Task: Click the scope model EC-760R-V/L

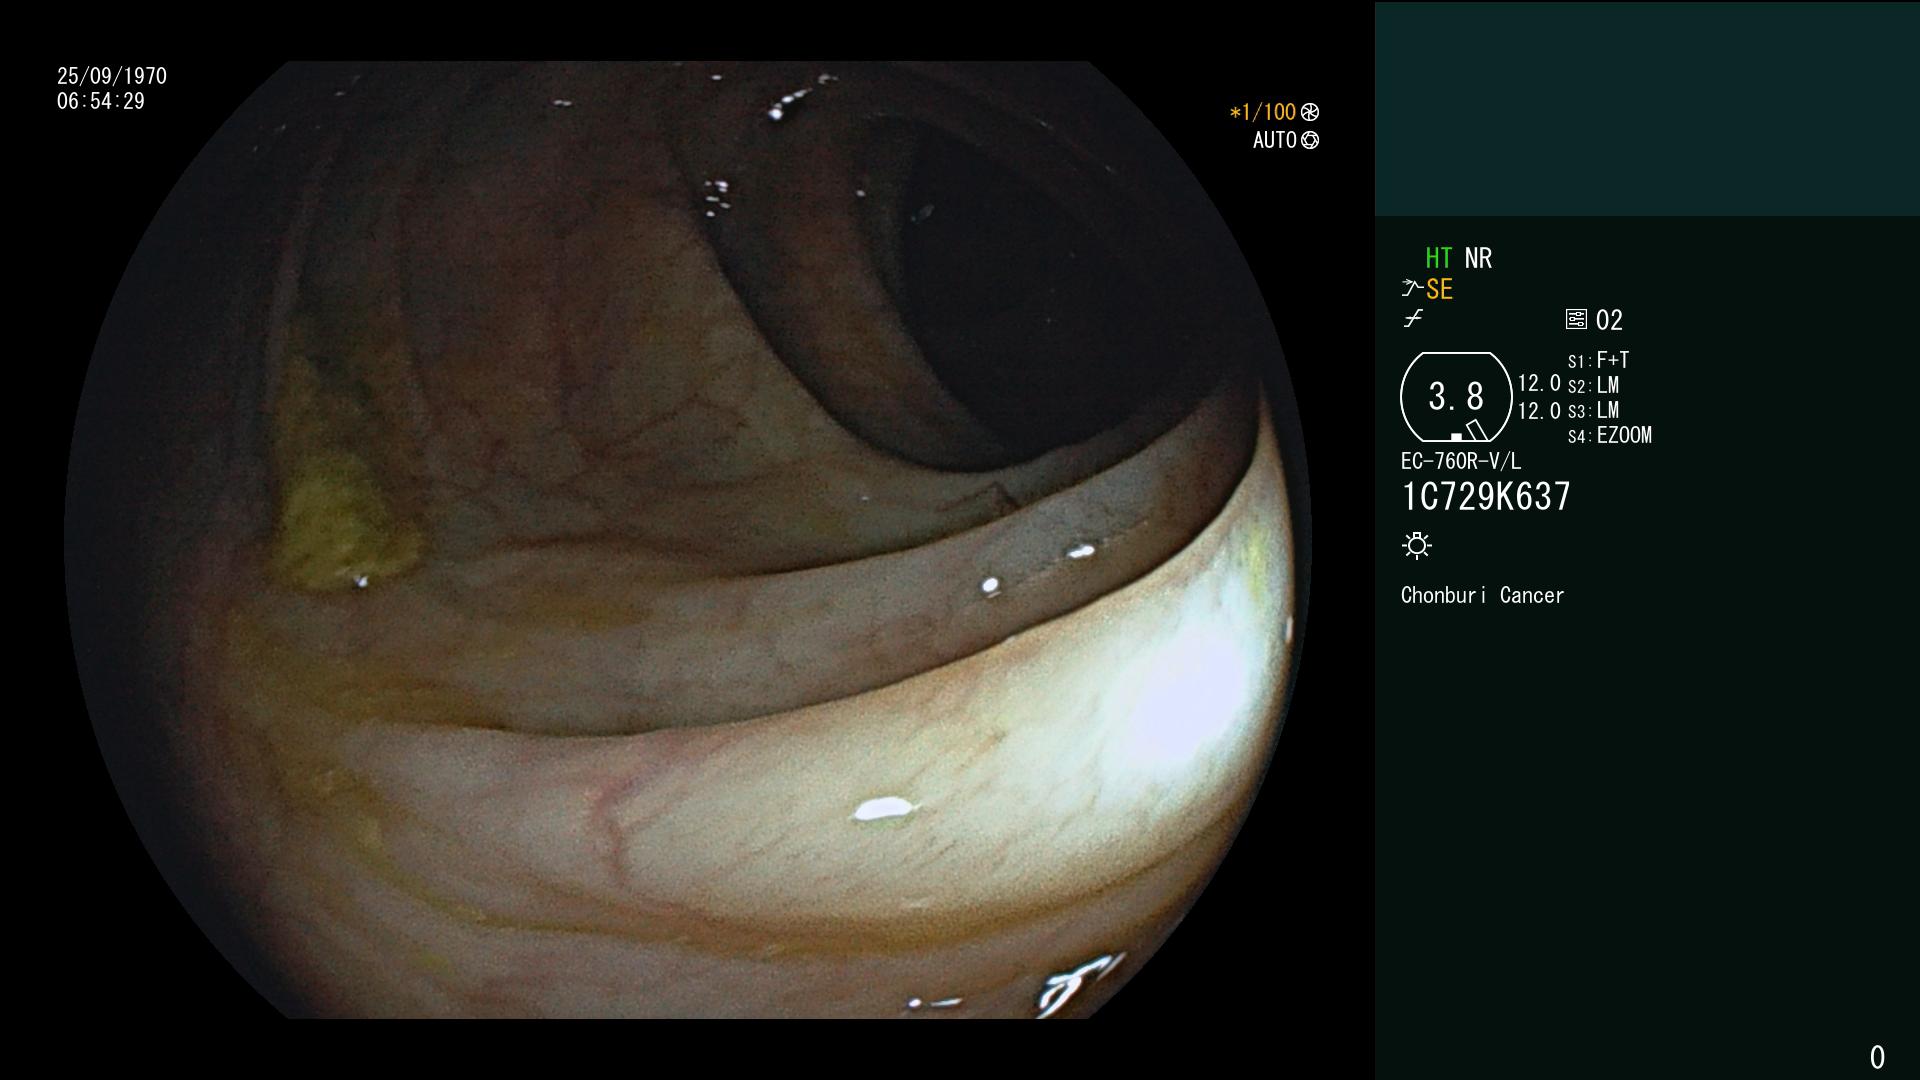Action: pos(1461,461)
